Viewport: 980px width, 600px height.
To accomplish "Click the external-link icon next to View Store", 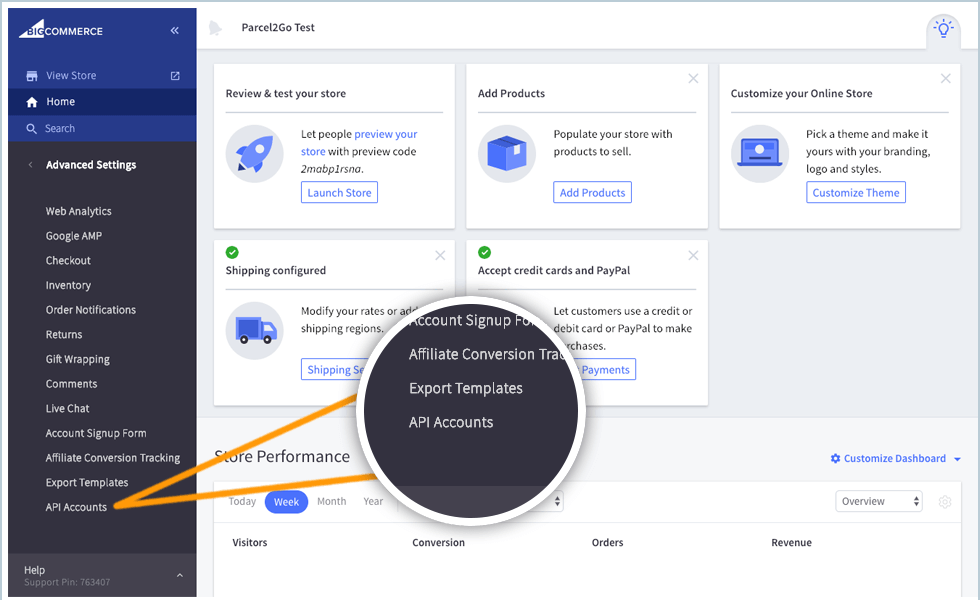I will click(174, 75).
